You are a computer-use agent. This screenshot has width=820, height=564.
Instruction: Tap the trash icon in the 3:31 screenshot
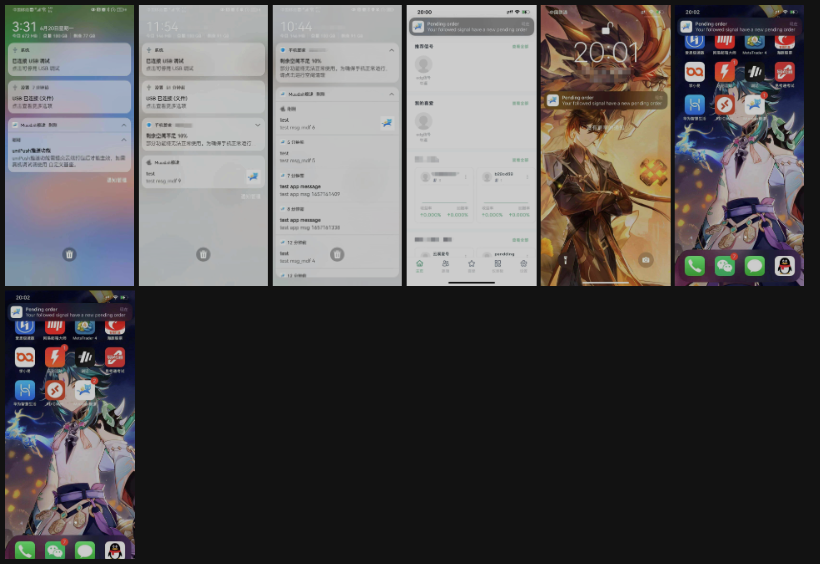point(70,254)
